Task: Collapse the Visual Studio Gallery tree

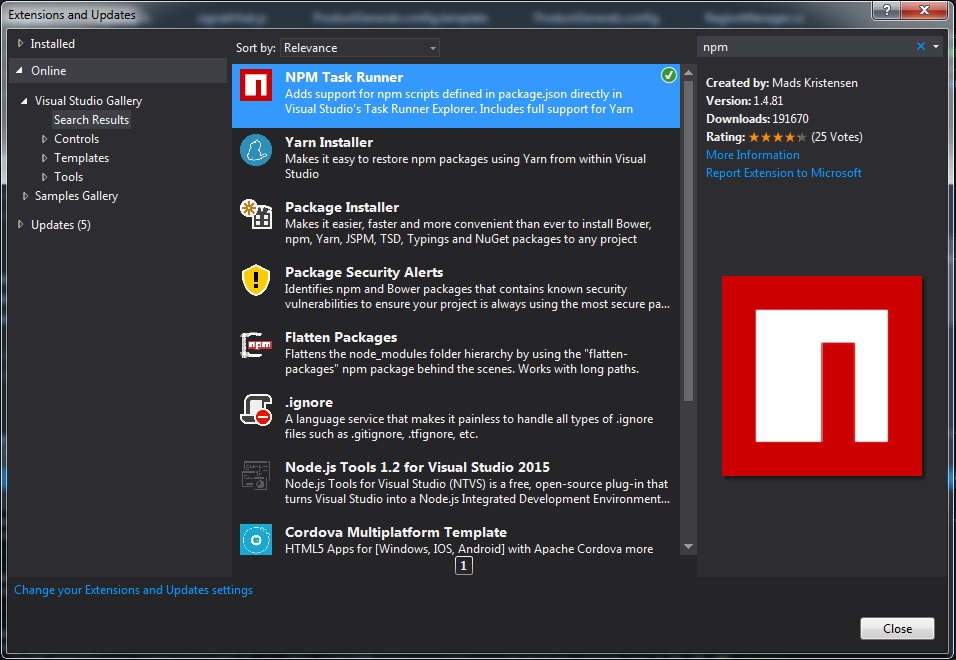Action: coord(24,100)
